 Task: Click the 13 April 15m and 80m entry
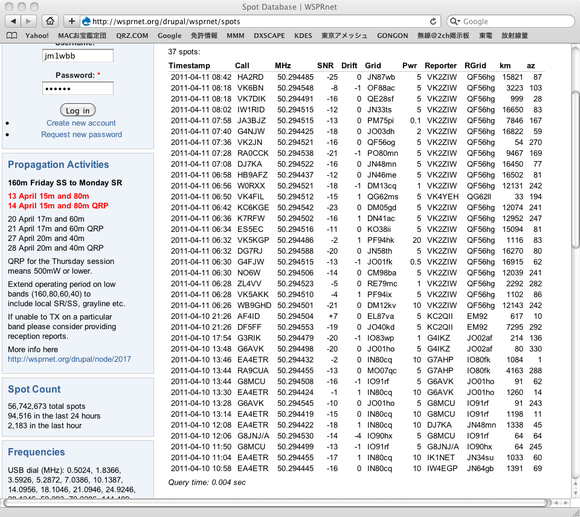tap(48, 196)
